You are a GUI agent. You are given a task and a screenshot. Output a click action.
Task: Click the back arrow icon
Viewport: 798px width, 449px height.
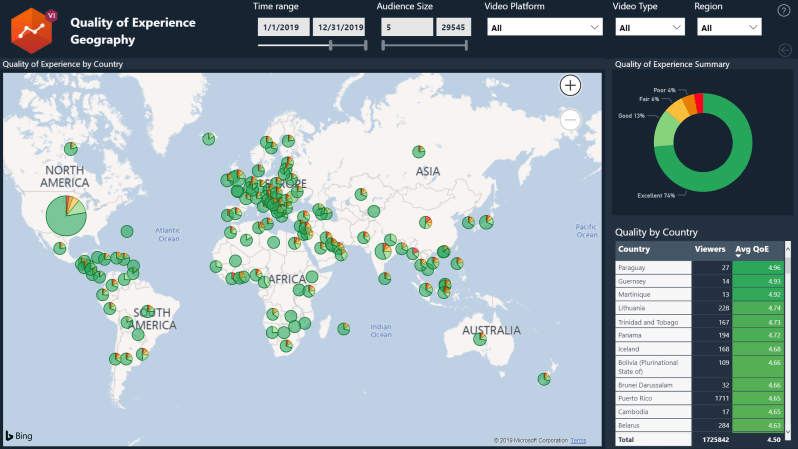(x=783, y=50)
